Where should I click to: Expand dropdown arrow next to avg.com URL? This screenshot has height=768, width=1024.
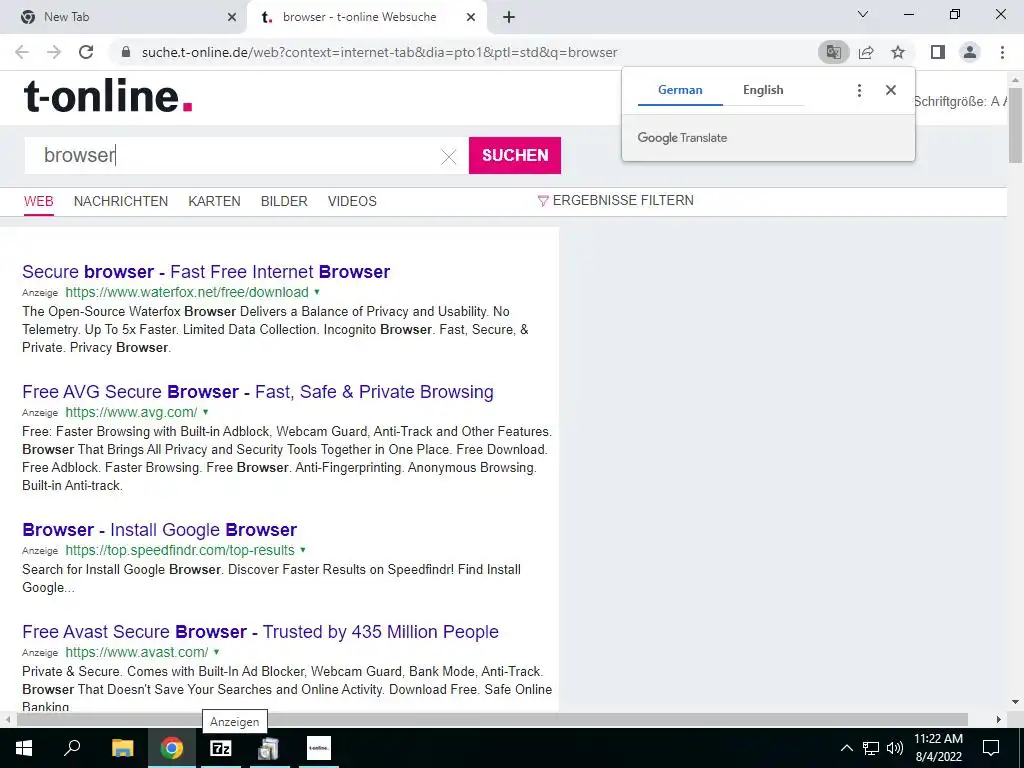point(206,412)
